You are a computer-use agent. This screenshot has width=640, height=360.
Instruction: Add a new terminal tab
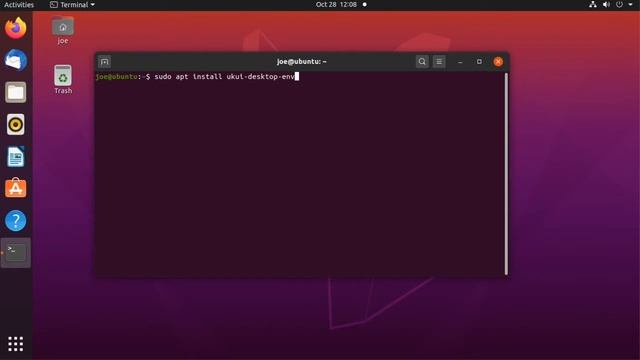pyautogui.click(x=104, y=62)
